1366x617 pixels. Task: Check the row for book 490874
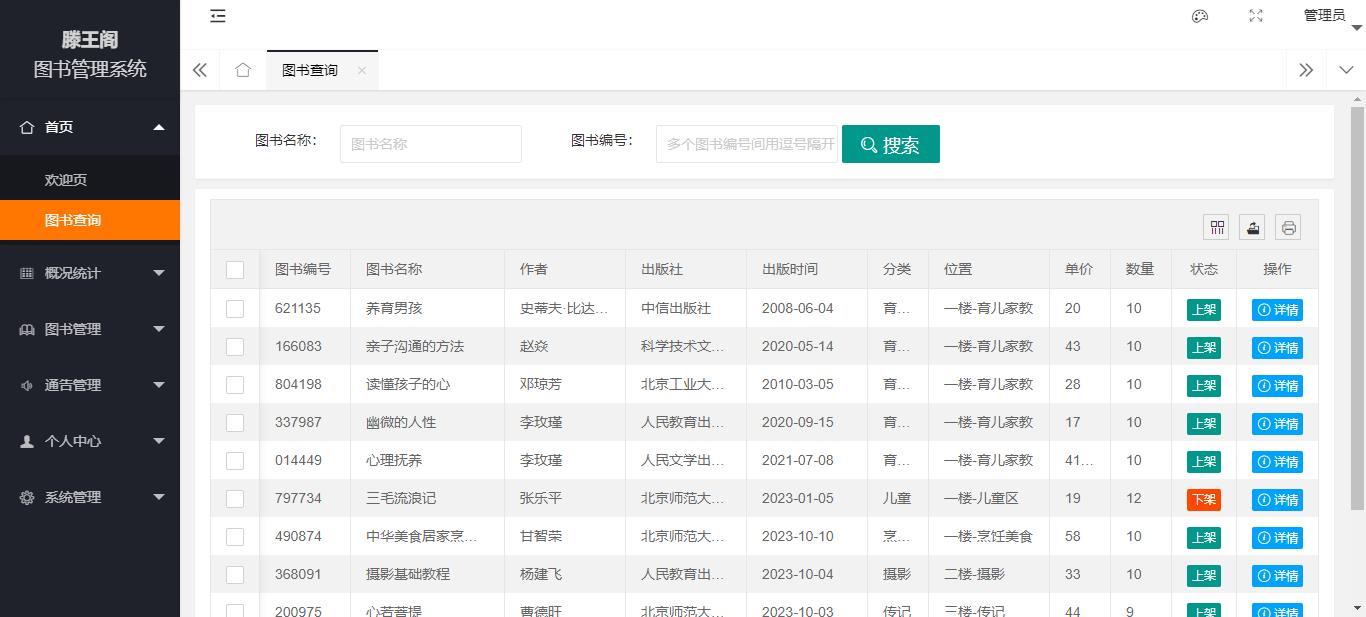[235, 537]
